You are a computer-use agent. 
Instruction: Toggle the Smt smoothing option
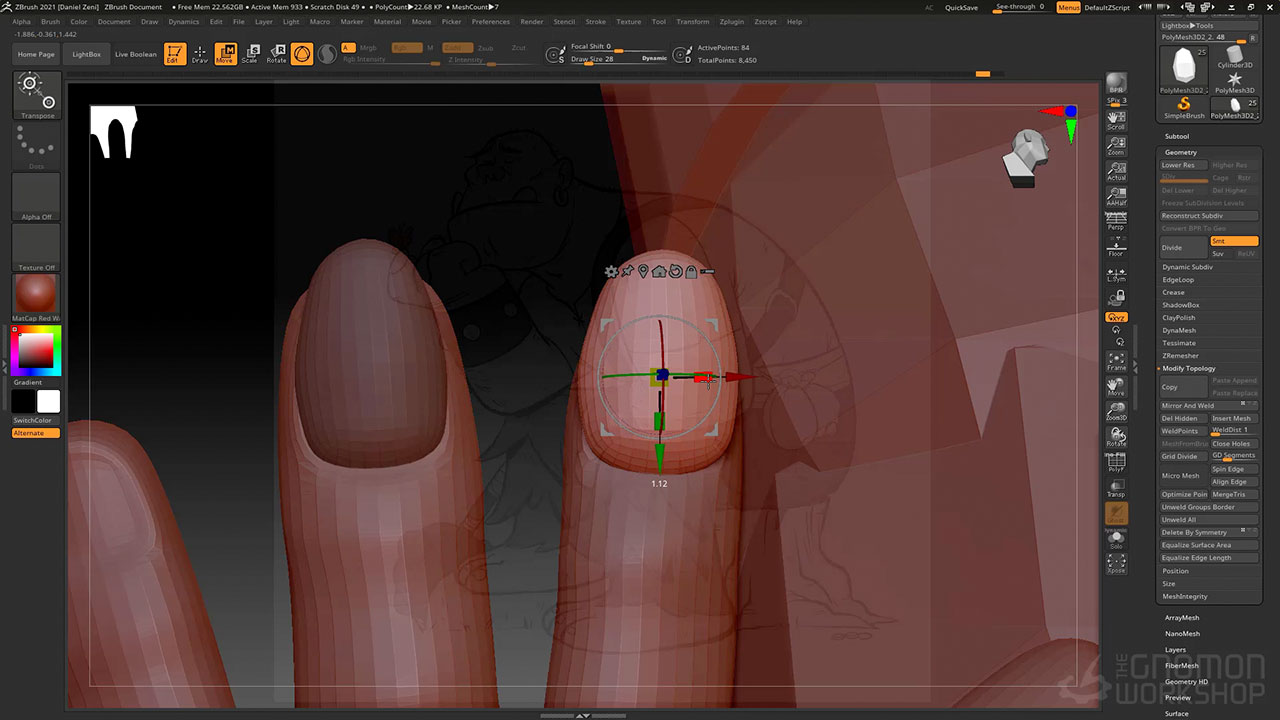pos(1233,241)
